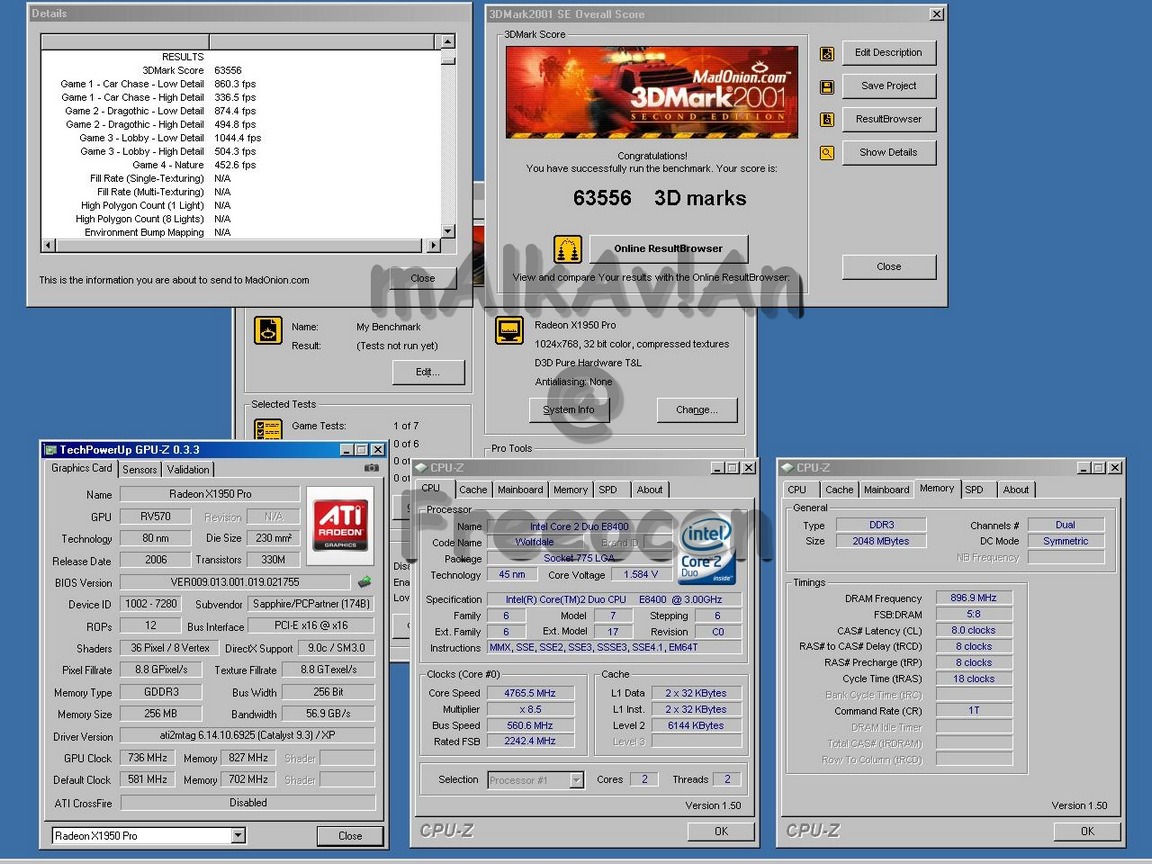This screenshot has height=864, width=1152.
Task: Click the ResultBrowser icon beside its button
Action: tap(827, 120)
